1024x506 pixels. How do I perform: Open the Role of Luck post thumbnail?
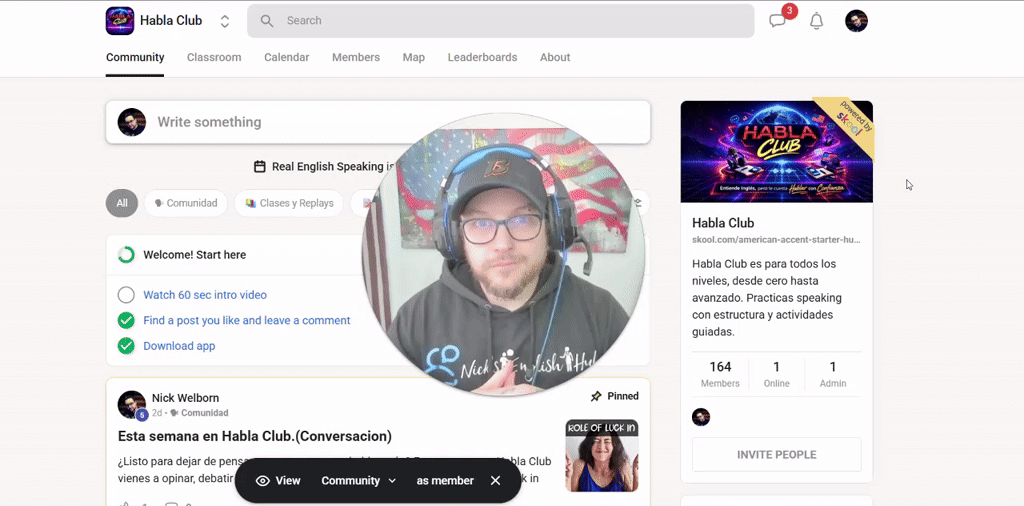[601, 456]
